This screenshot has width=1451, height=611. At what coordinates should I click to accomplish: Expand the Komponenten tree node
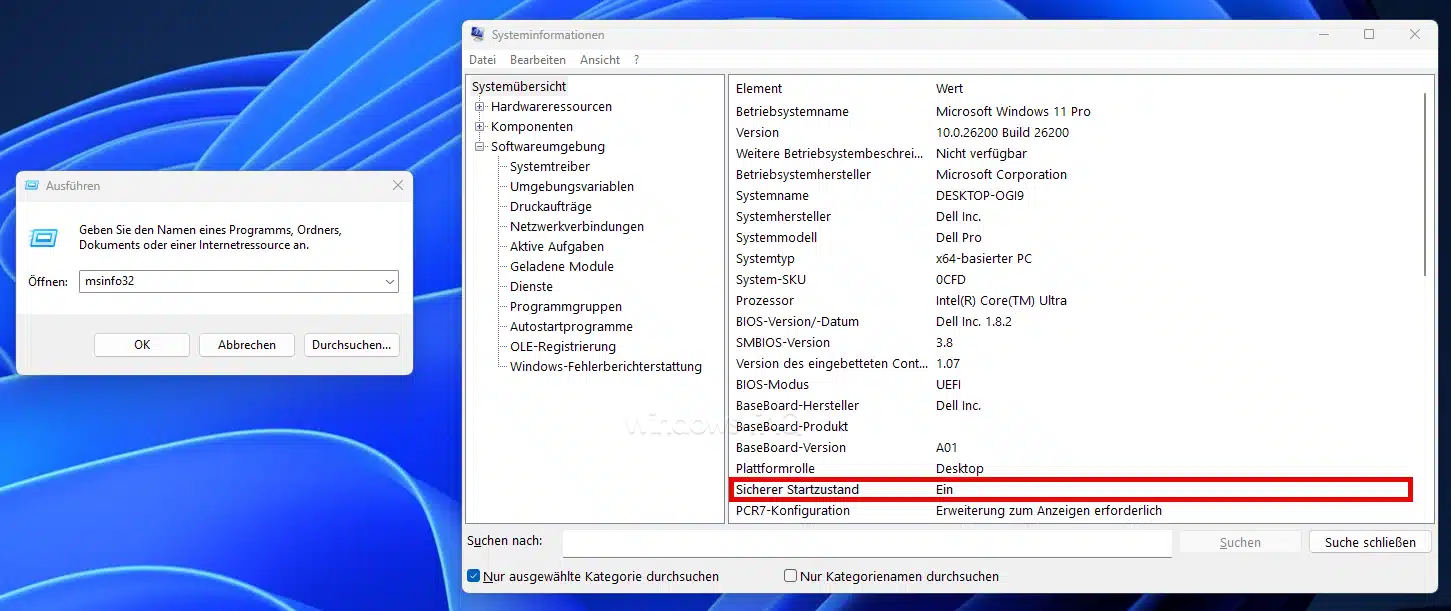click(x=480, y=127)
